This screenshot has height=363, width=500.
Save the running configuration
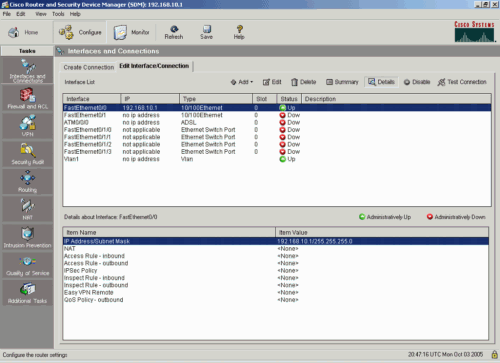click(x=206, y=32)
